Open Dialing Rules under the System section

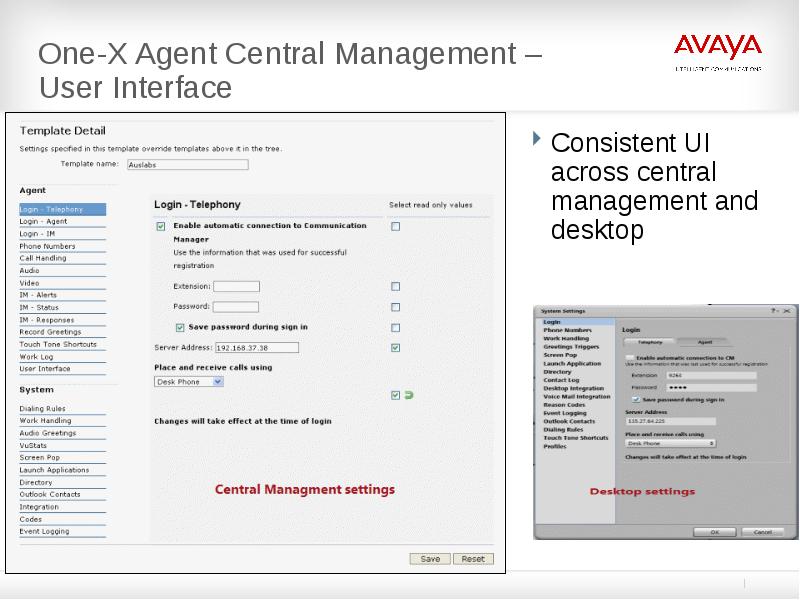pos(42,408)
